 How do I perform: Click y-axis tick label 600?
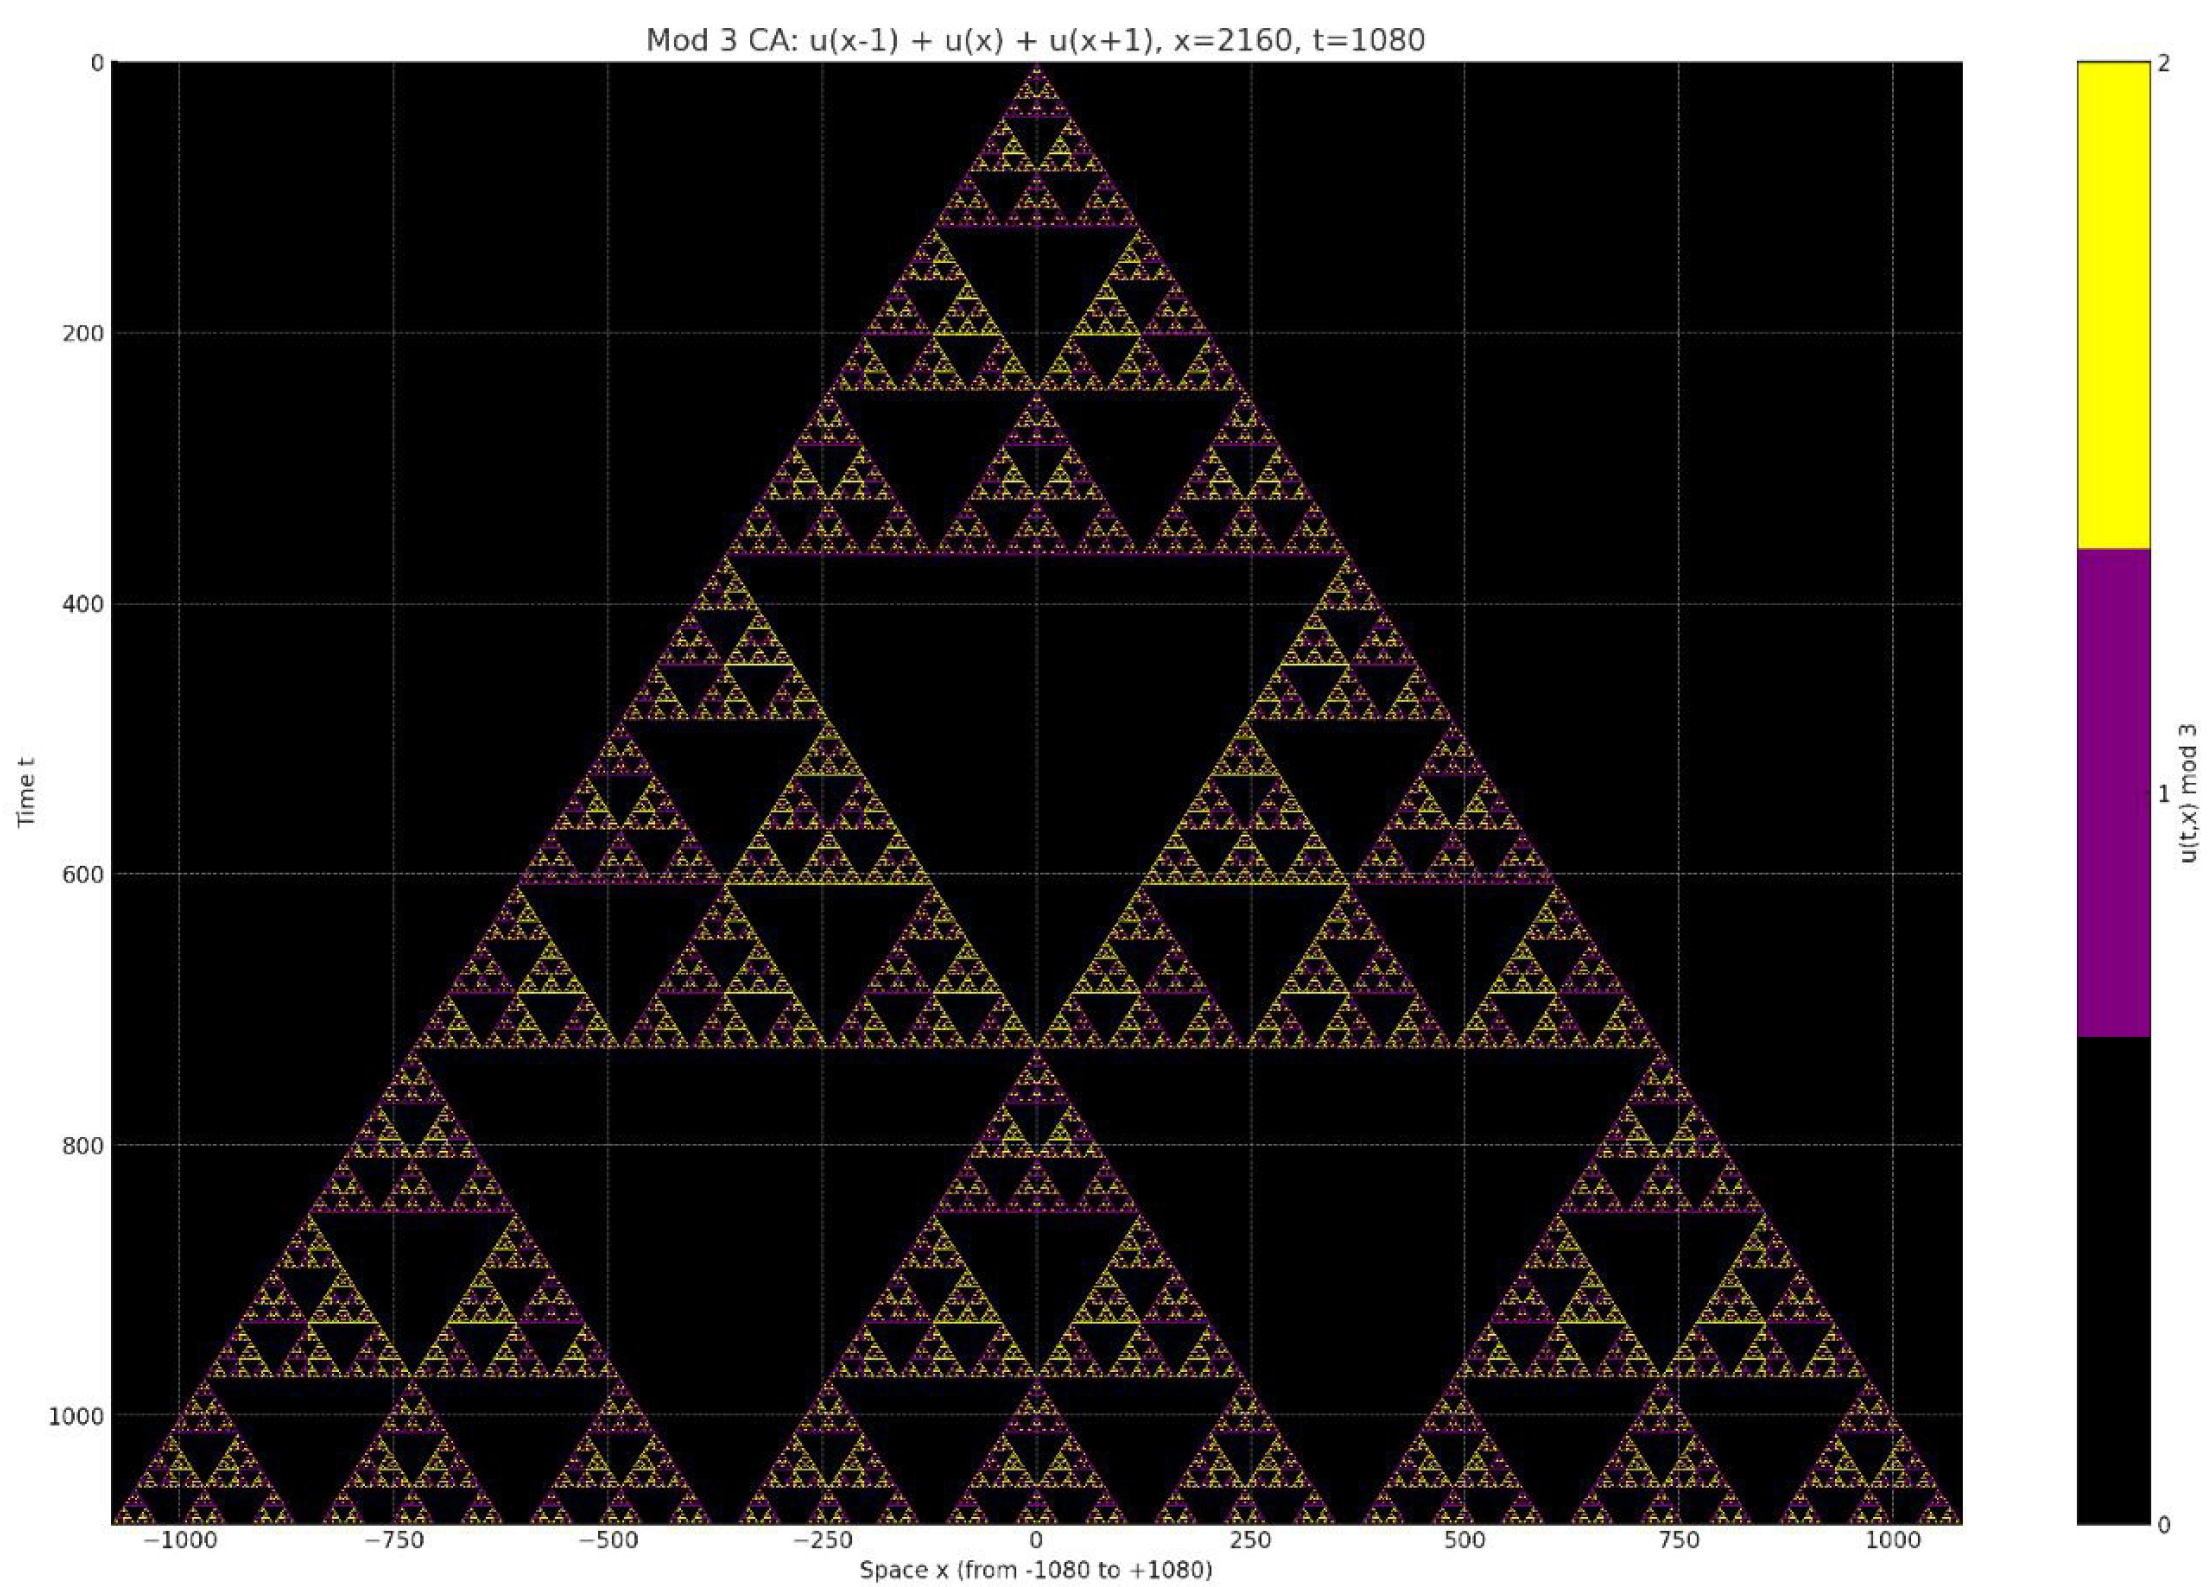coord(83,874)
